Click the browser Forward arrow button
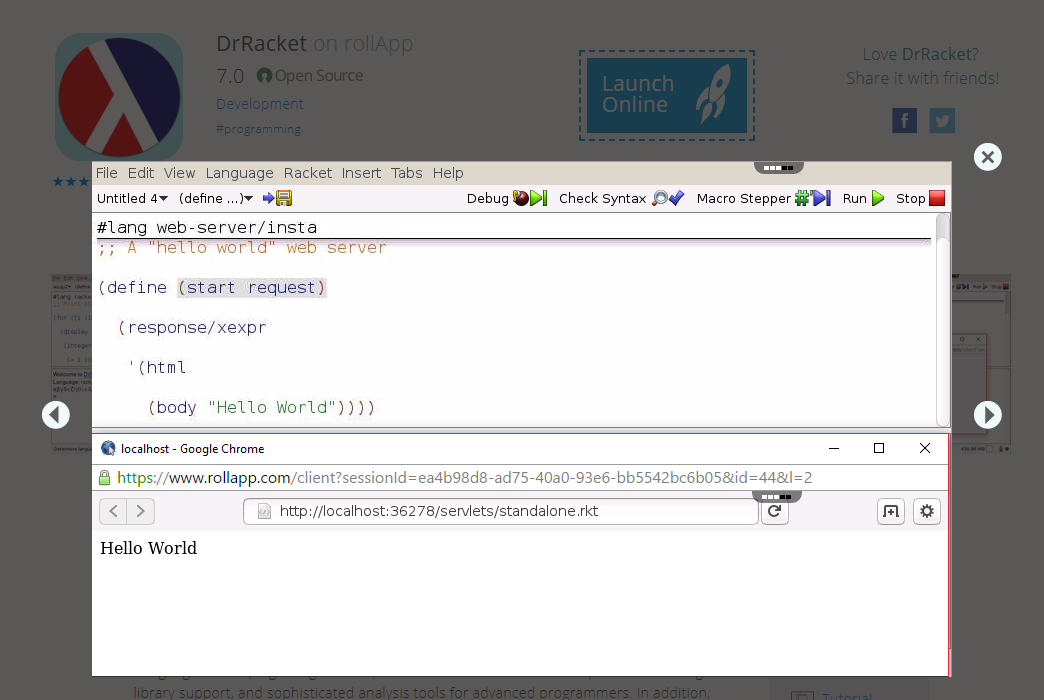Image resolution: width=1044 pixels, height=700 pixels. 140,512
